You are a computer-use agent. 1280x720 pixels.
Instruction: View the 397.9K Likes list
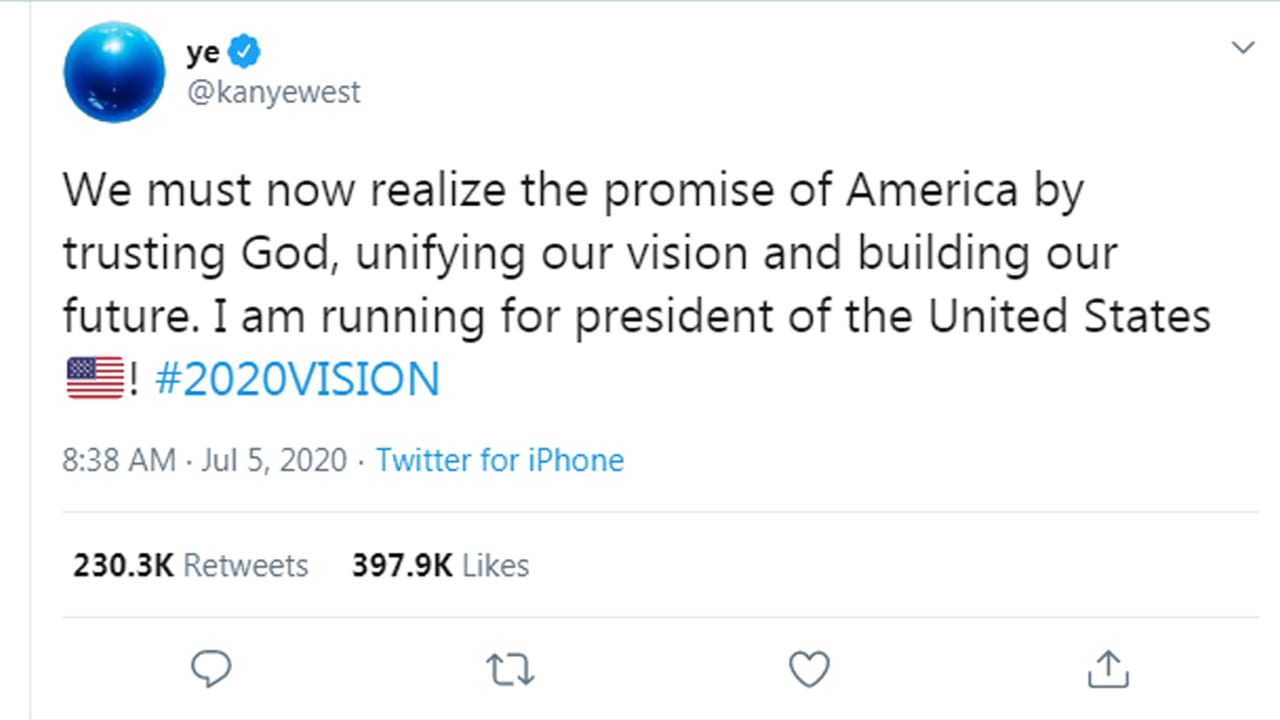coord(440,565)
